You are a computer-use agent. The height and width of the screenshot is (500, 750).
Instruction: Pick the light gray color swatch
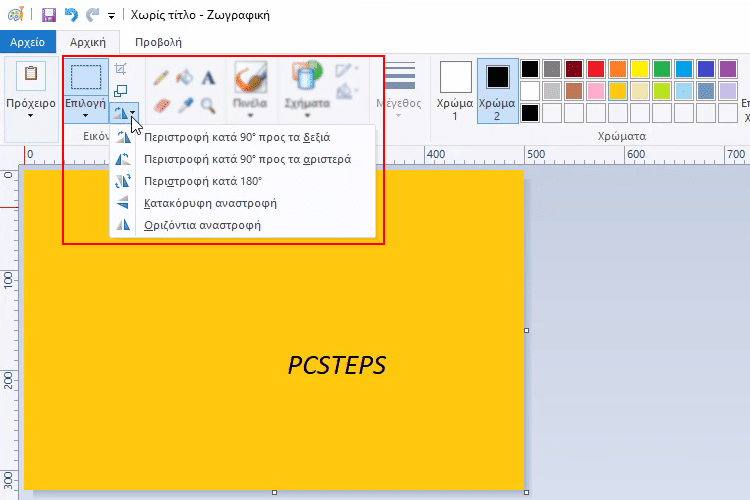552,91
